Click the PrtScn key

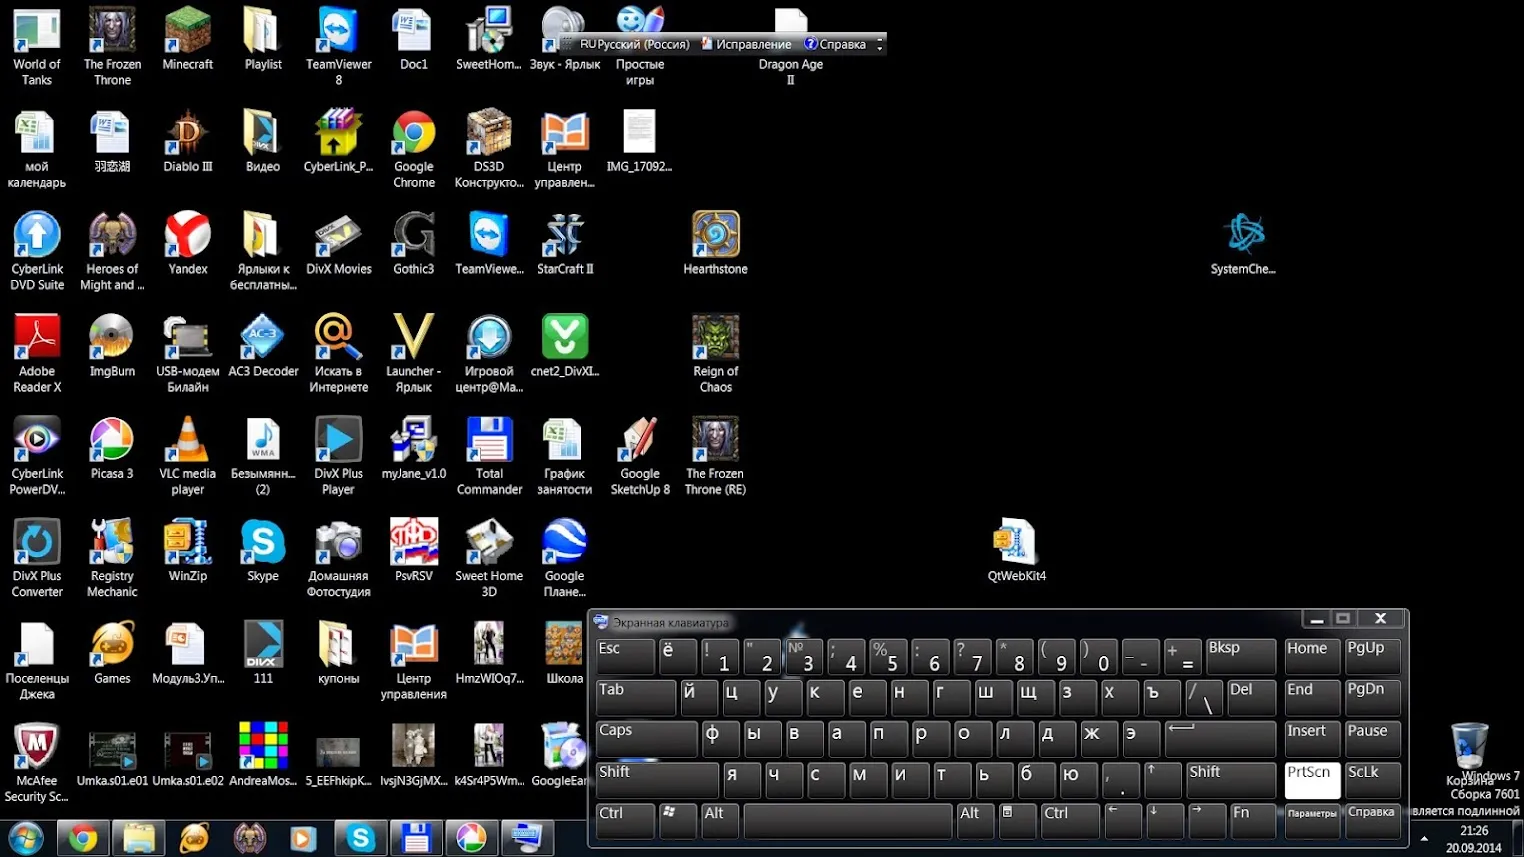click(x=1311, y=780)
